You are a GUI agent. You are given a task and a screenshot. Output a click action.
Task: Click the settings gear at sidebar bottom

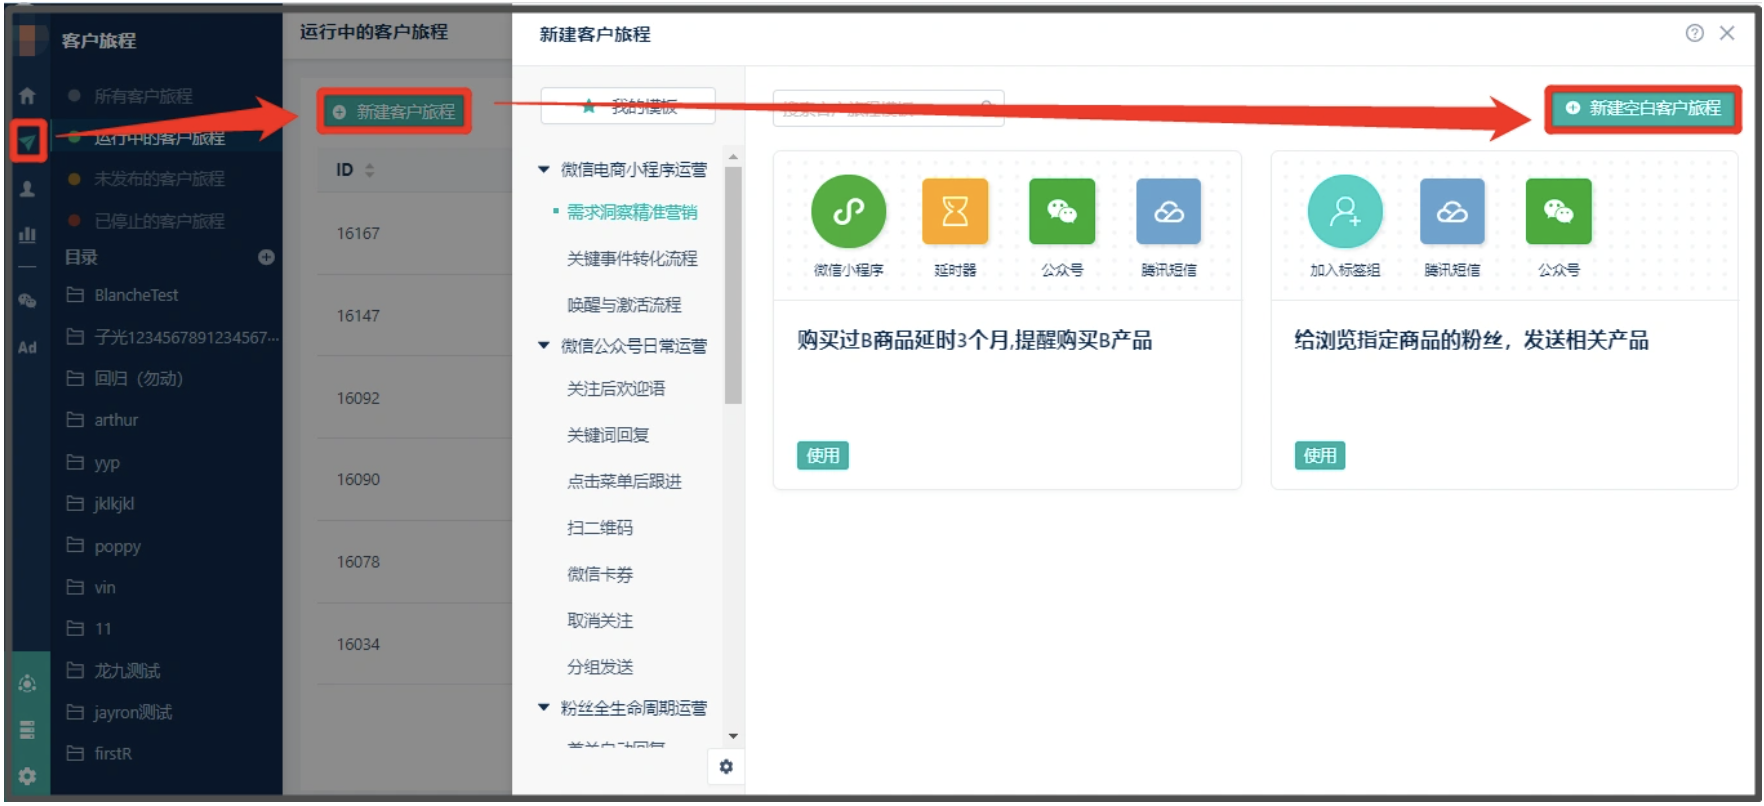tap(27, 776)
